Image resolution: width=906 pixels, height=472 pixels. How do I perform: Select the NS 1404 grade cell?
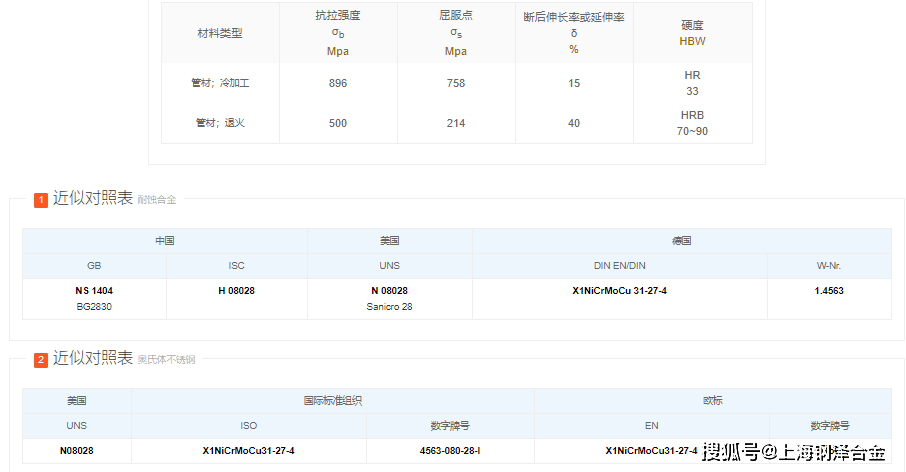point(94,291)
